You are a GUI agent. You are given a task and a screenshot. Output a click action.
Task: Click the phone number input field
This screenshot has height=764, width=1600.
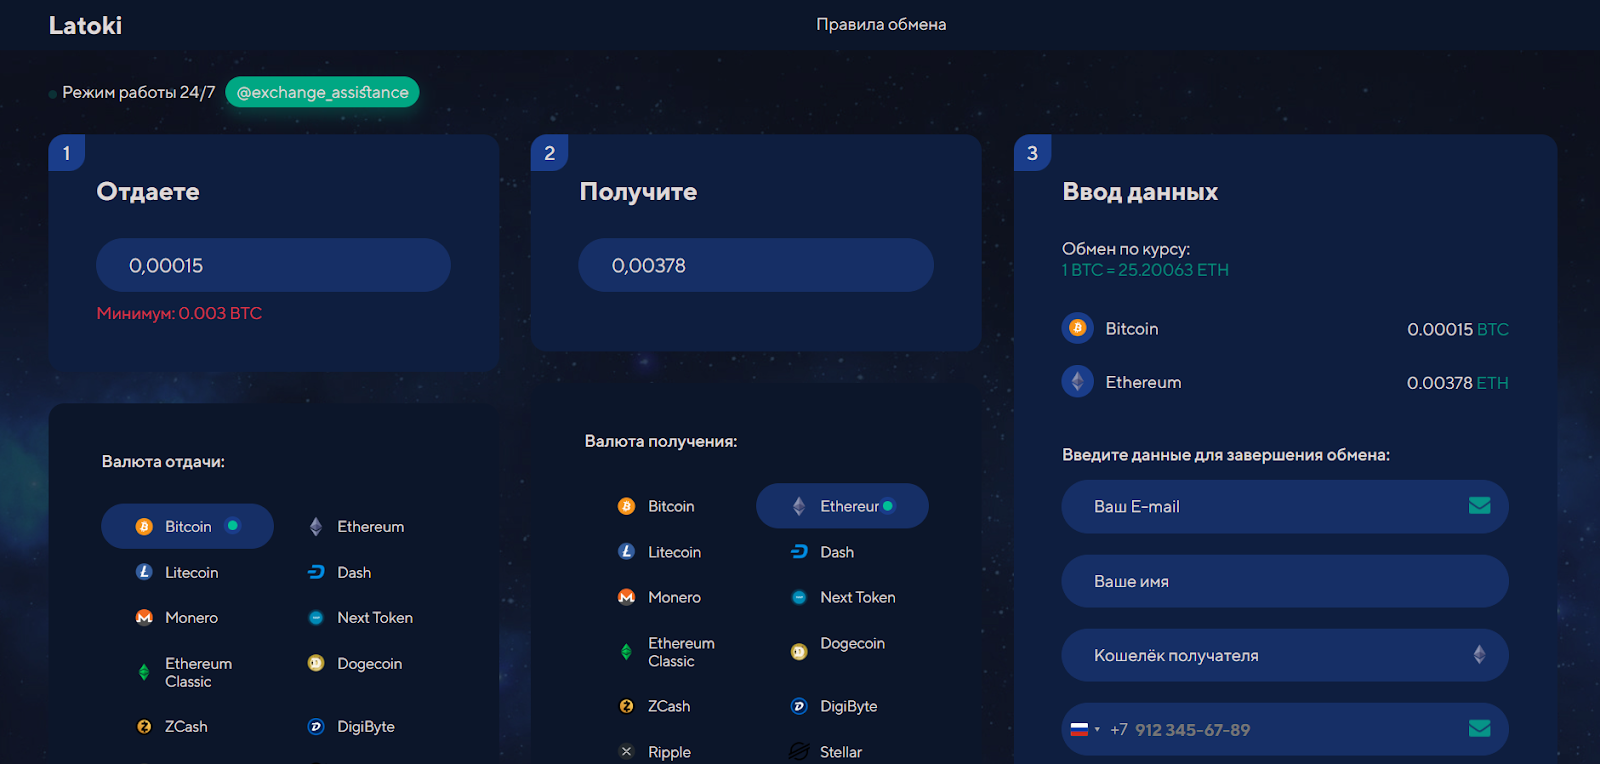(1285, 729)
